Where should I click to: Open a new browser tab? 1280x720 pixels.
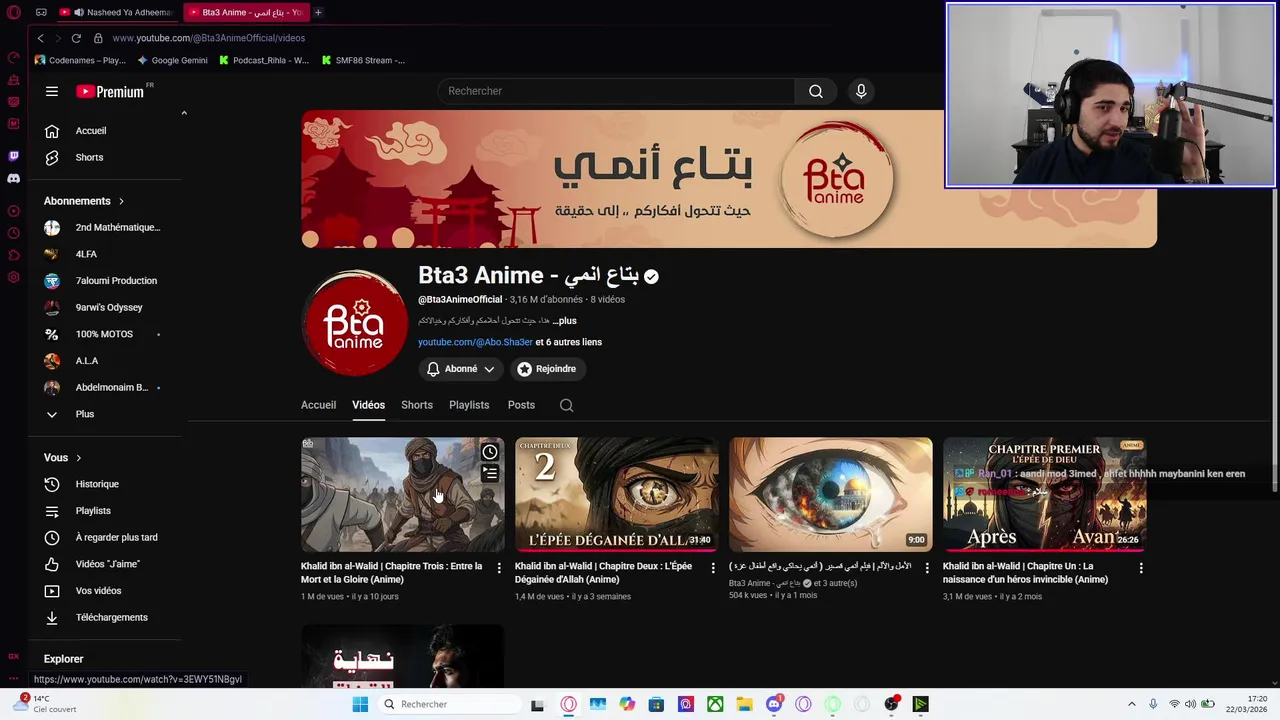tap(318, 12)
